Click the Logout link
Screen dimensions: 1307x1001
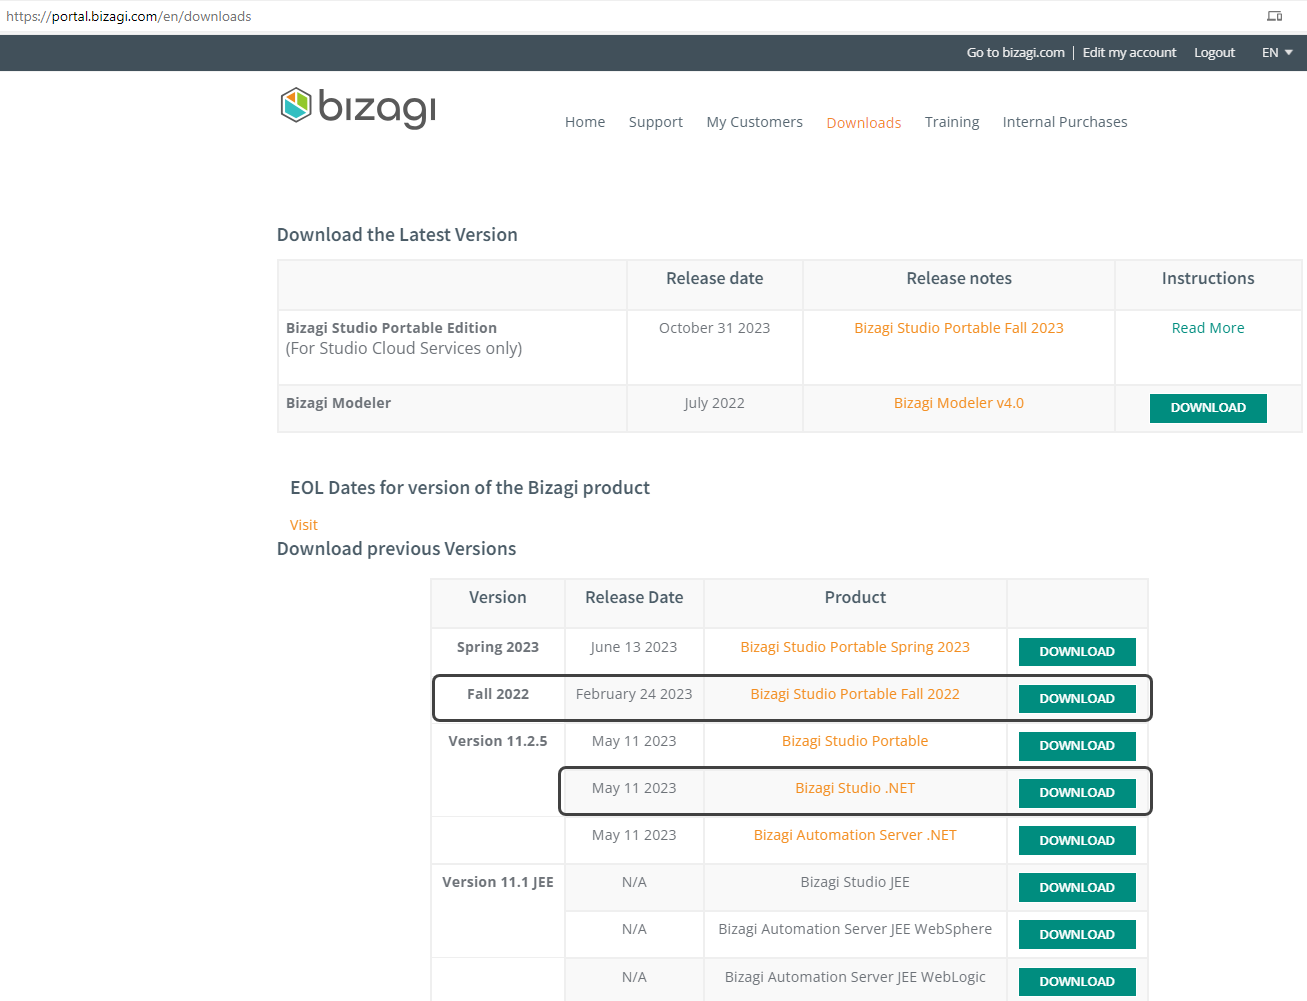point(1215,53)
